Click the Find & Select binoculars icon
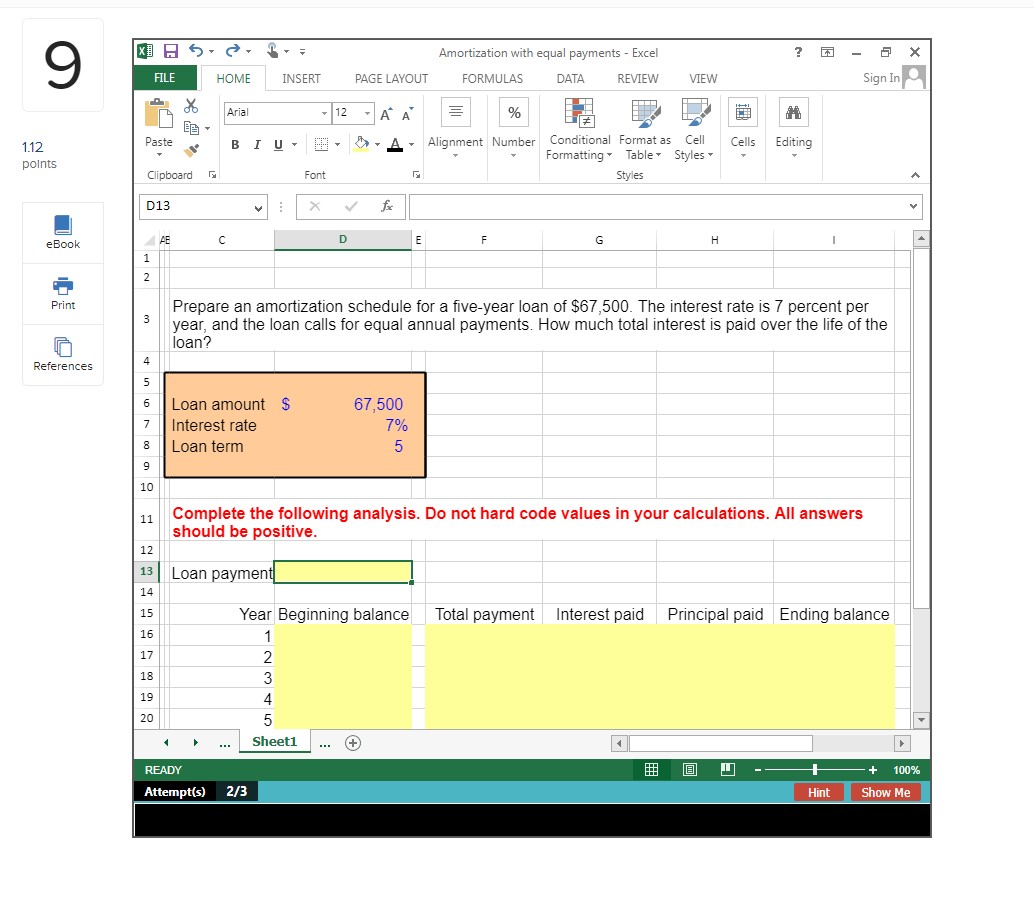The image size is (1034, 917). point(793,113)
